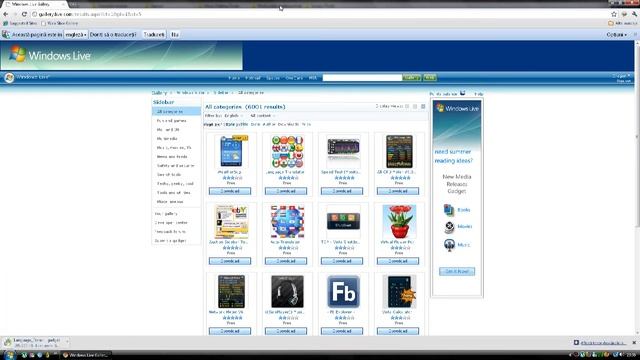This screenshot has height=360, width=640.
Task: Reload the page with the refresh icon
Action: [24, 14]
